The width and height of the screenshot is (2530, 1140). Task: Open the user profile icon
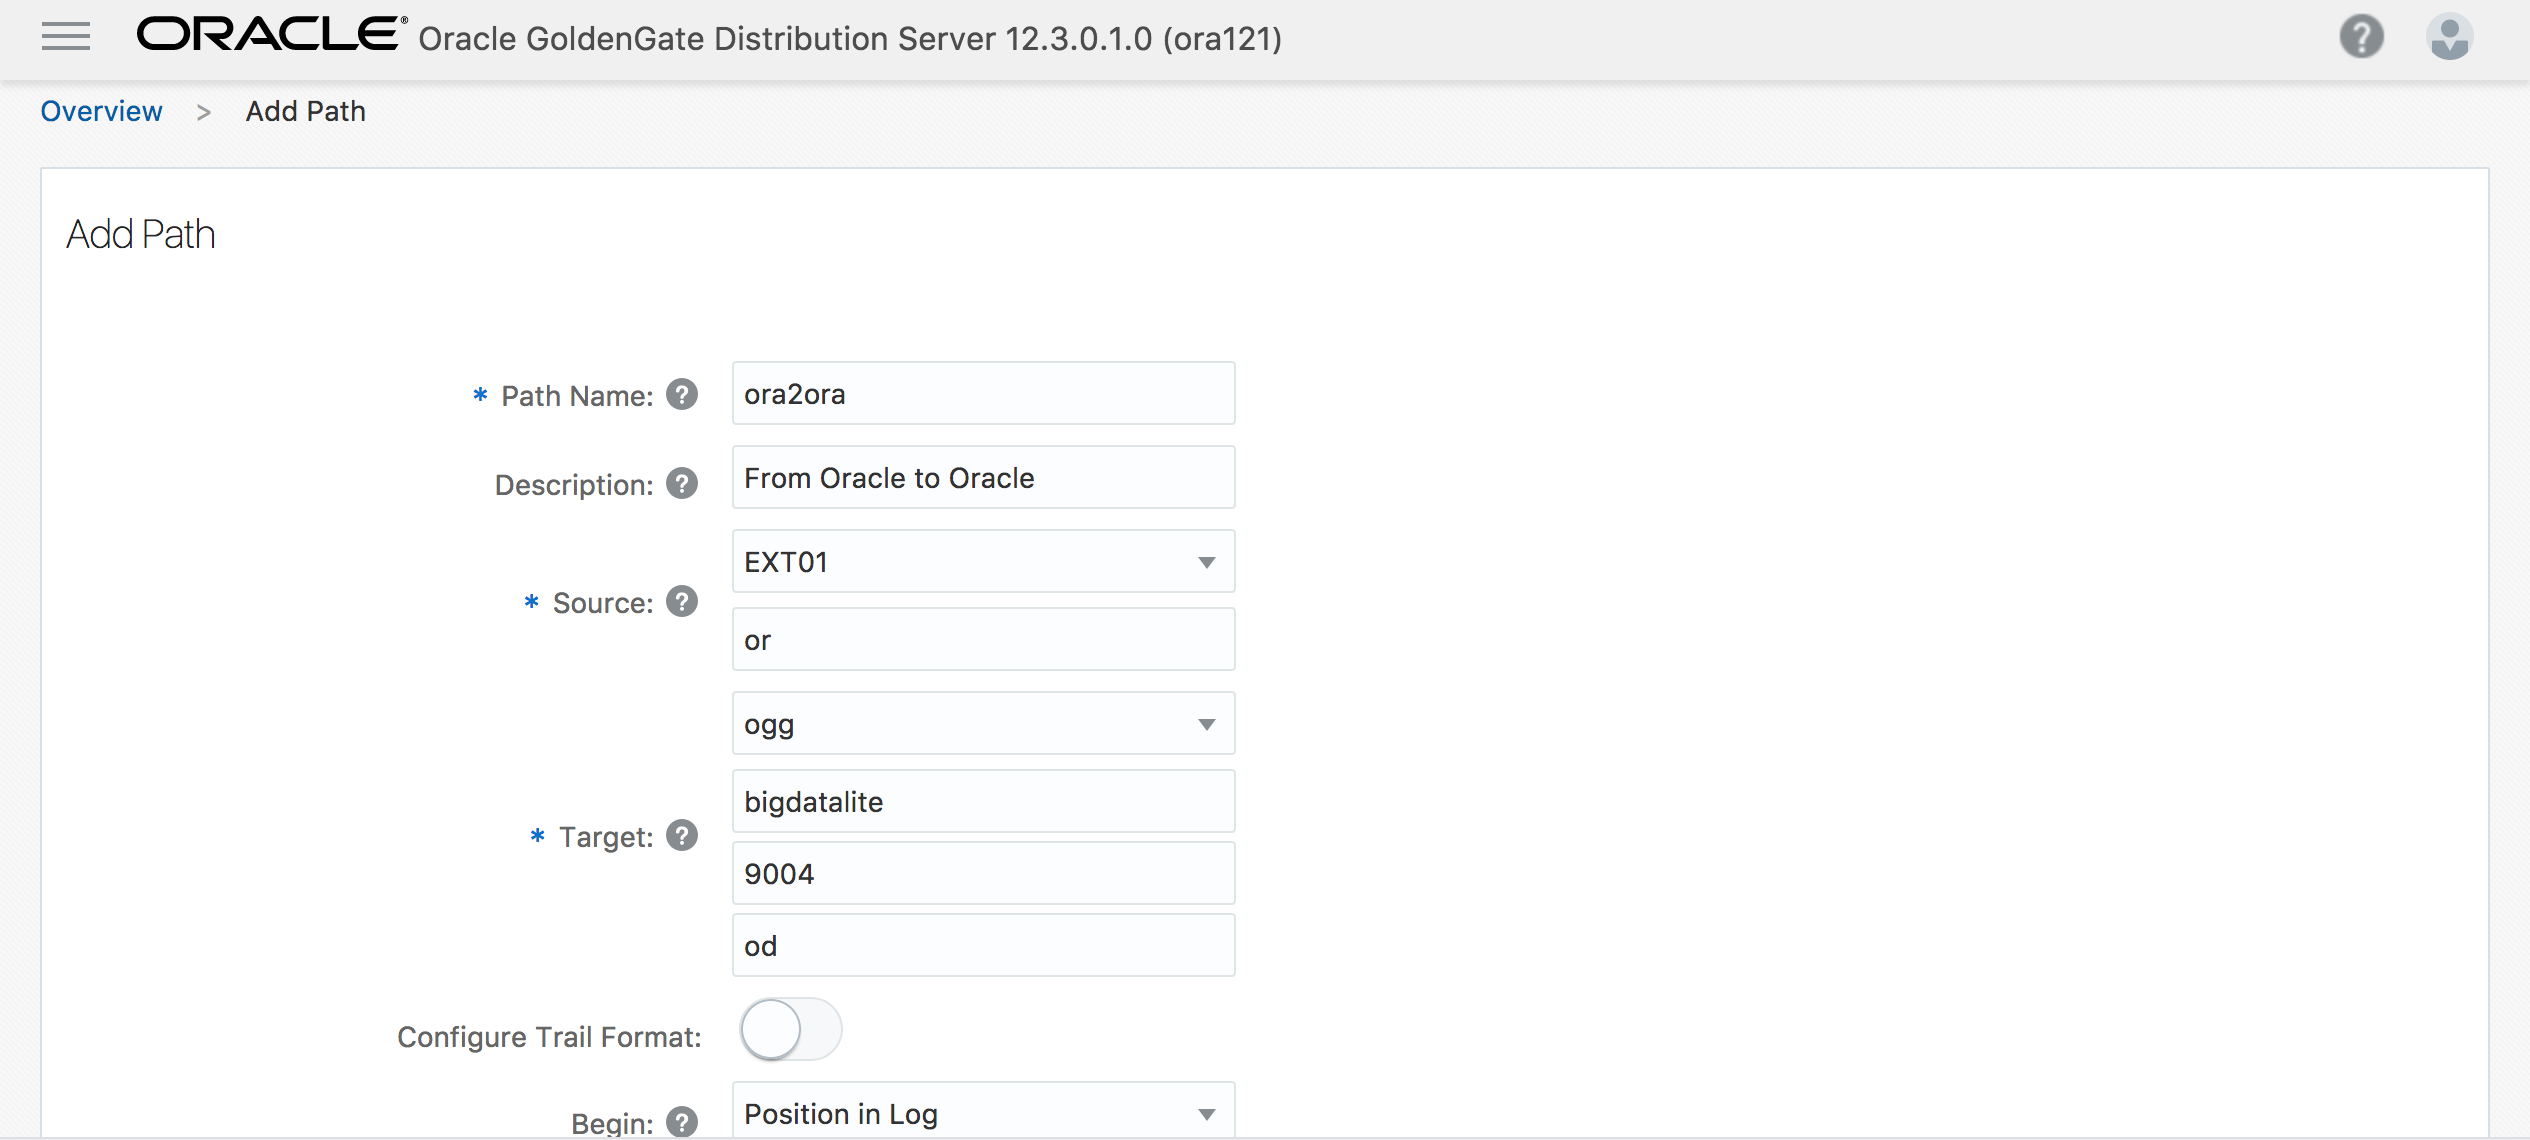pyautogui.click(x=2449, y=36)
